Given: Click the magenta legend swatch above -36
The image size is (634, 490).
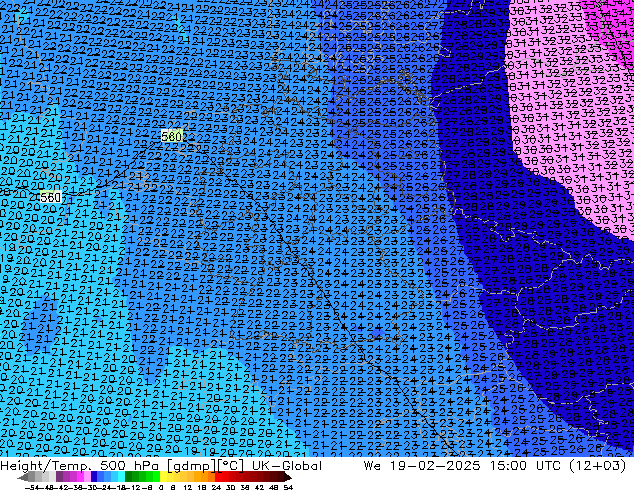Looking at the screenshot, I should (80, 476).
